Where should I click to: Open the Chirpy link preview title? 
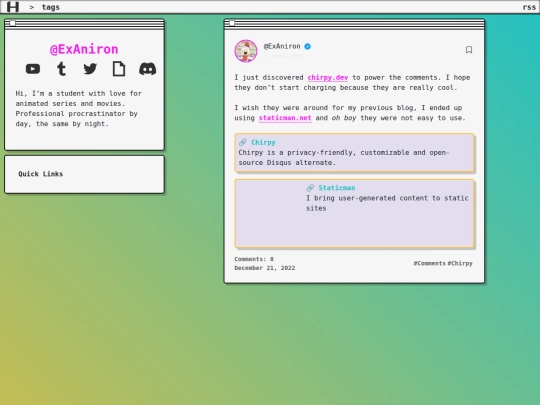263,142
